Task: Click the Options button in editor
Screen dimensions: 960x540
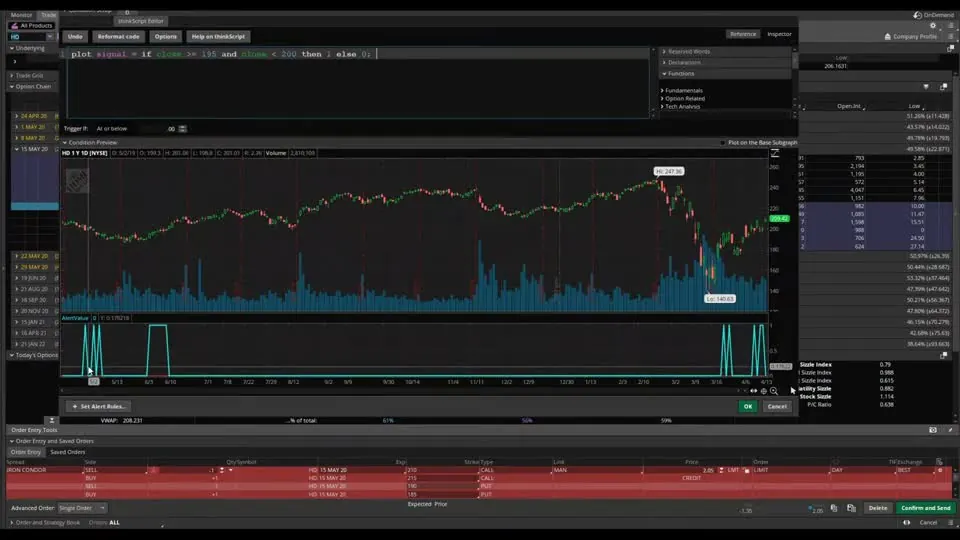Action: coord(165,37)
